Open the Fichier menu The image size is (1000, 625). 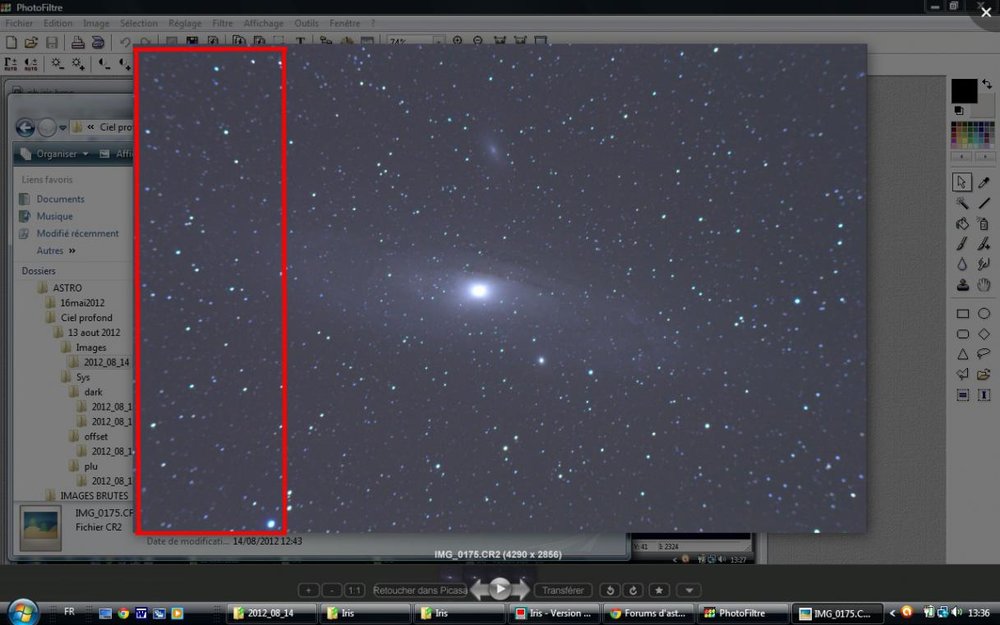(18, 23)
